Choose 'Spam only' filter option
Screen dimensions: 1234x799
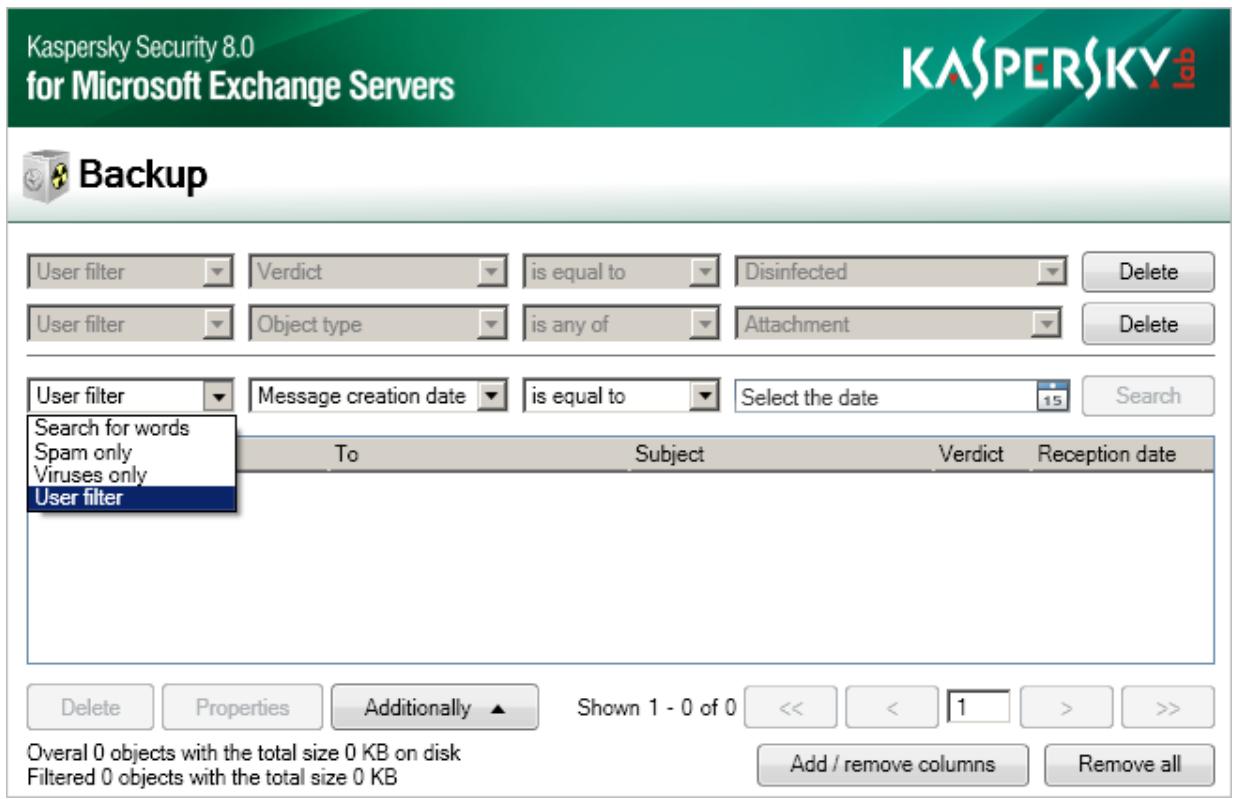pyautogui.click(x=131, y=452)
